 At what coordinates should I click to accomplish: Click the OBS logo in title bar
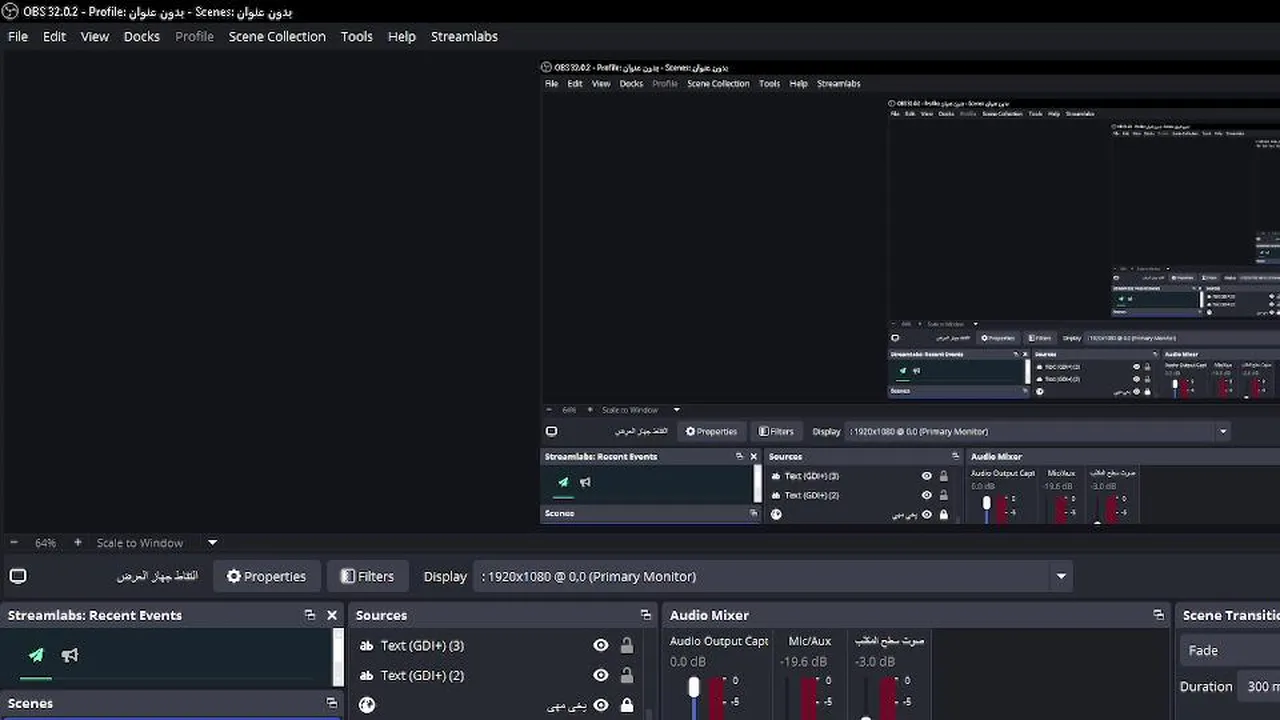point(11,11)
